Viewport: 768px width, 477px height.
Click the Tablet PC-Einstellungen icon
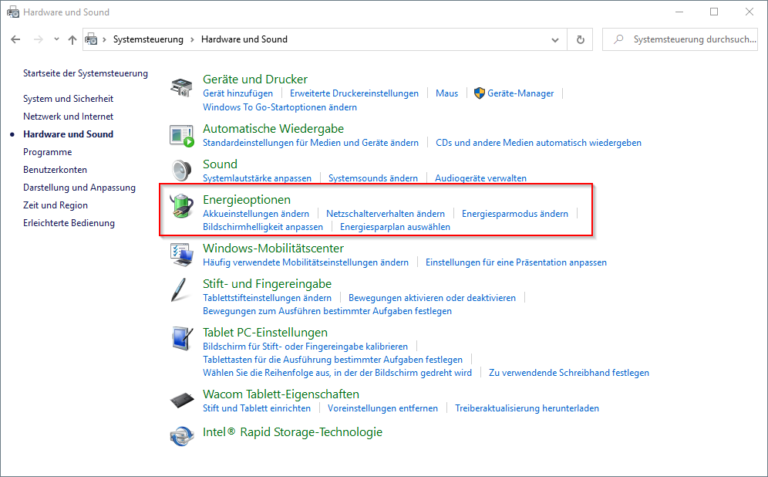[x=182, y=338]
